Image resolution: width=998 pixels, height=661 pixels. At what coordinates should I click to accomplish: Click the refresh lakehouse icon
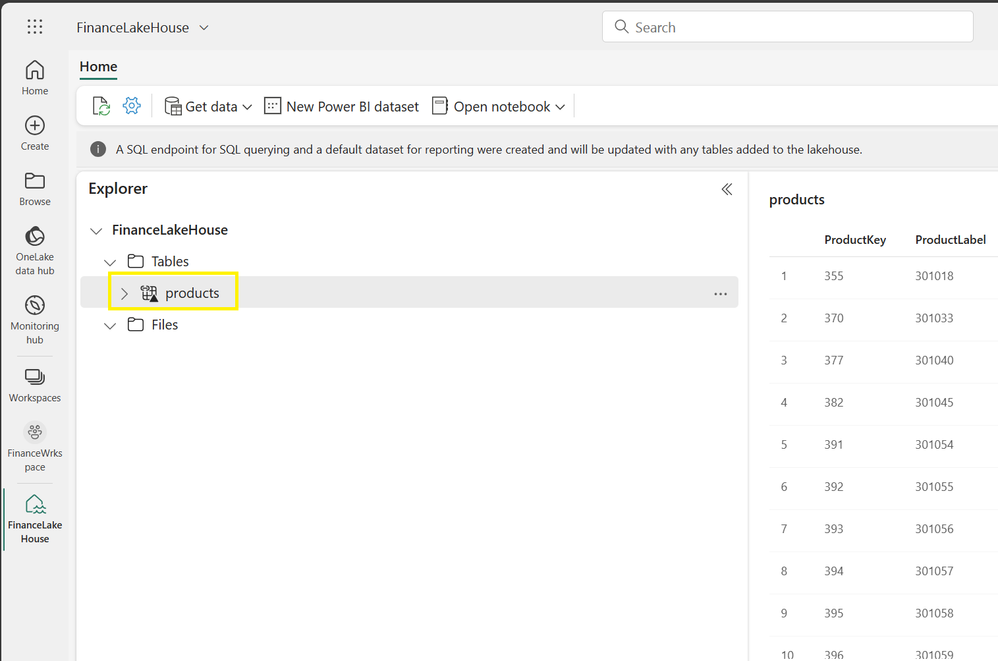pos(101,106)
